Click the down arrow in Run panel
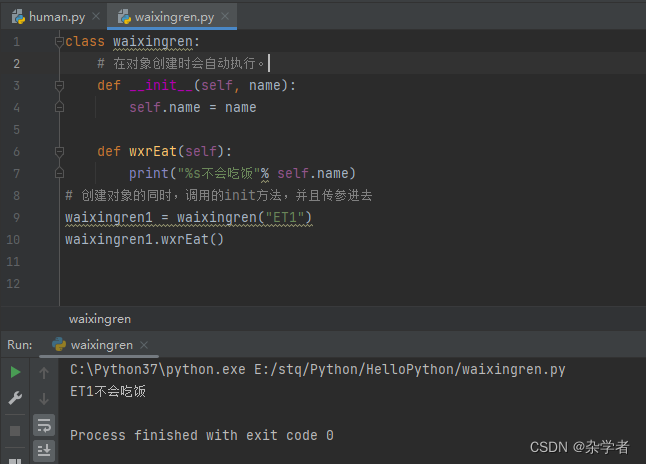This screenshot has height=464, width=646. point(44,398)
